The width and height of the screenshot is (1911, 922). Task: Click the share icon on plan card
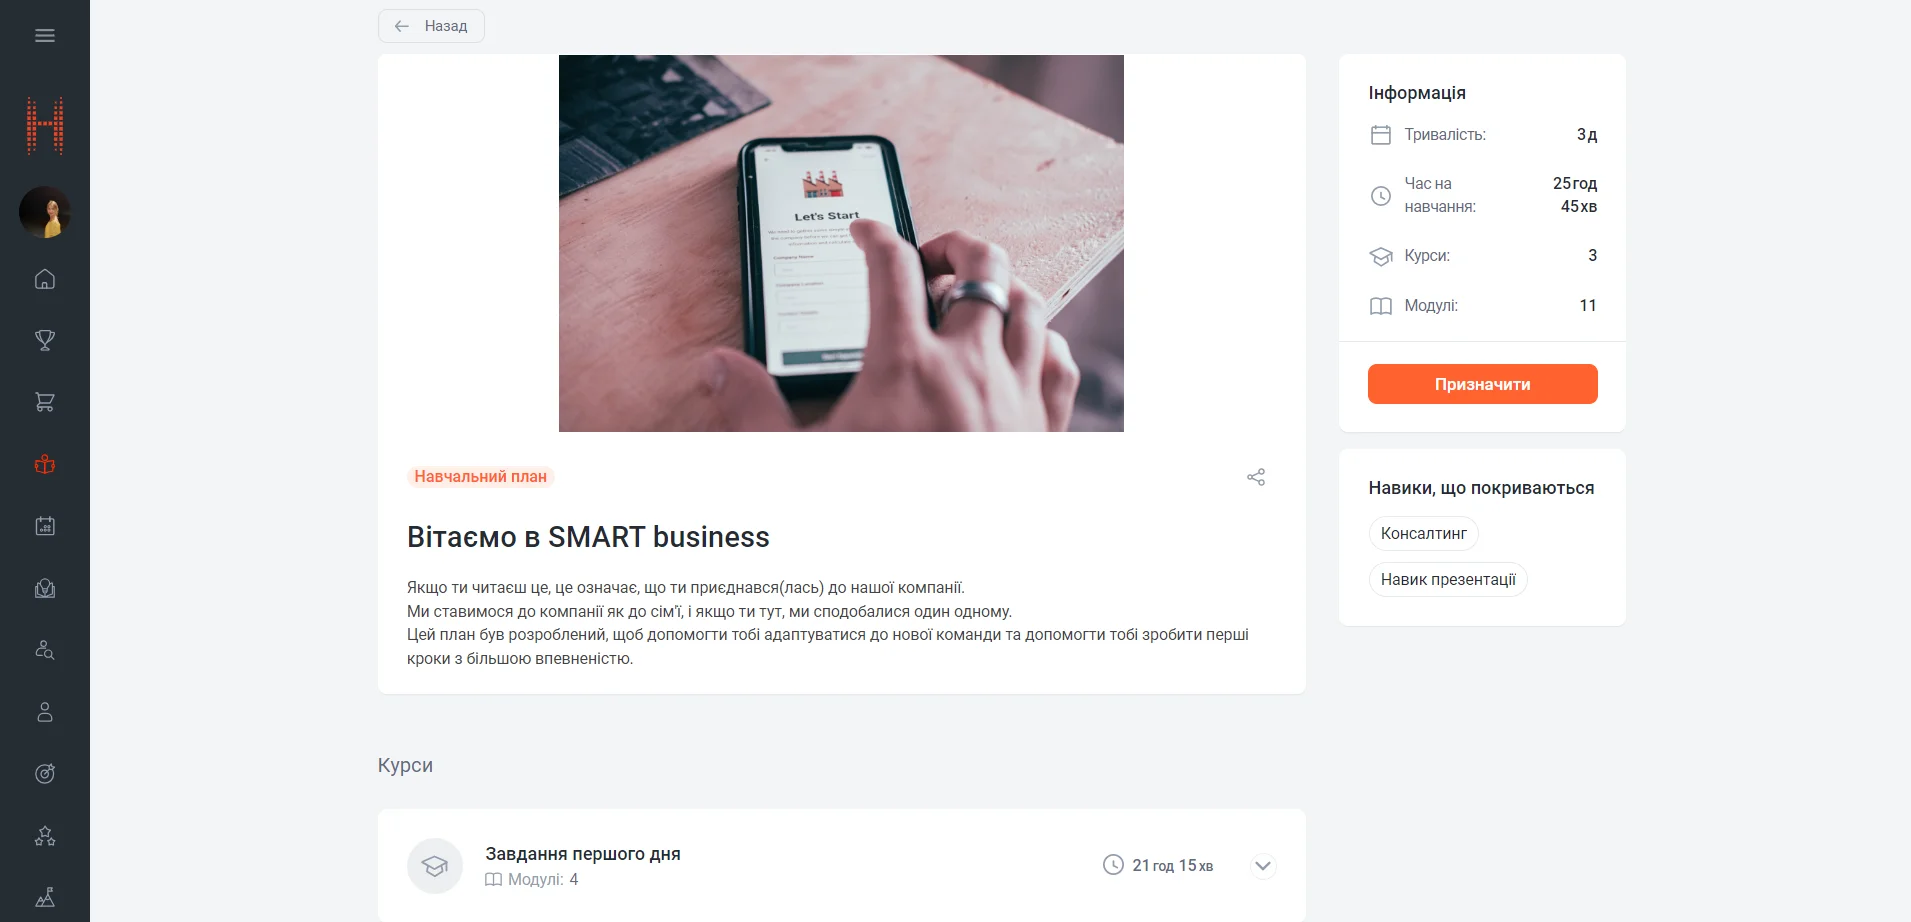1256,477
